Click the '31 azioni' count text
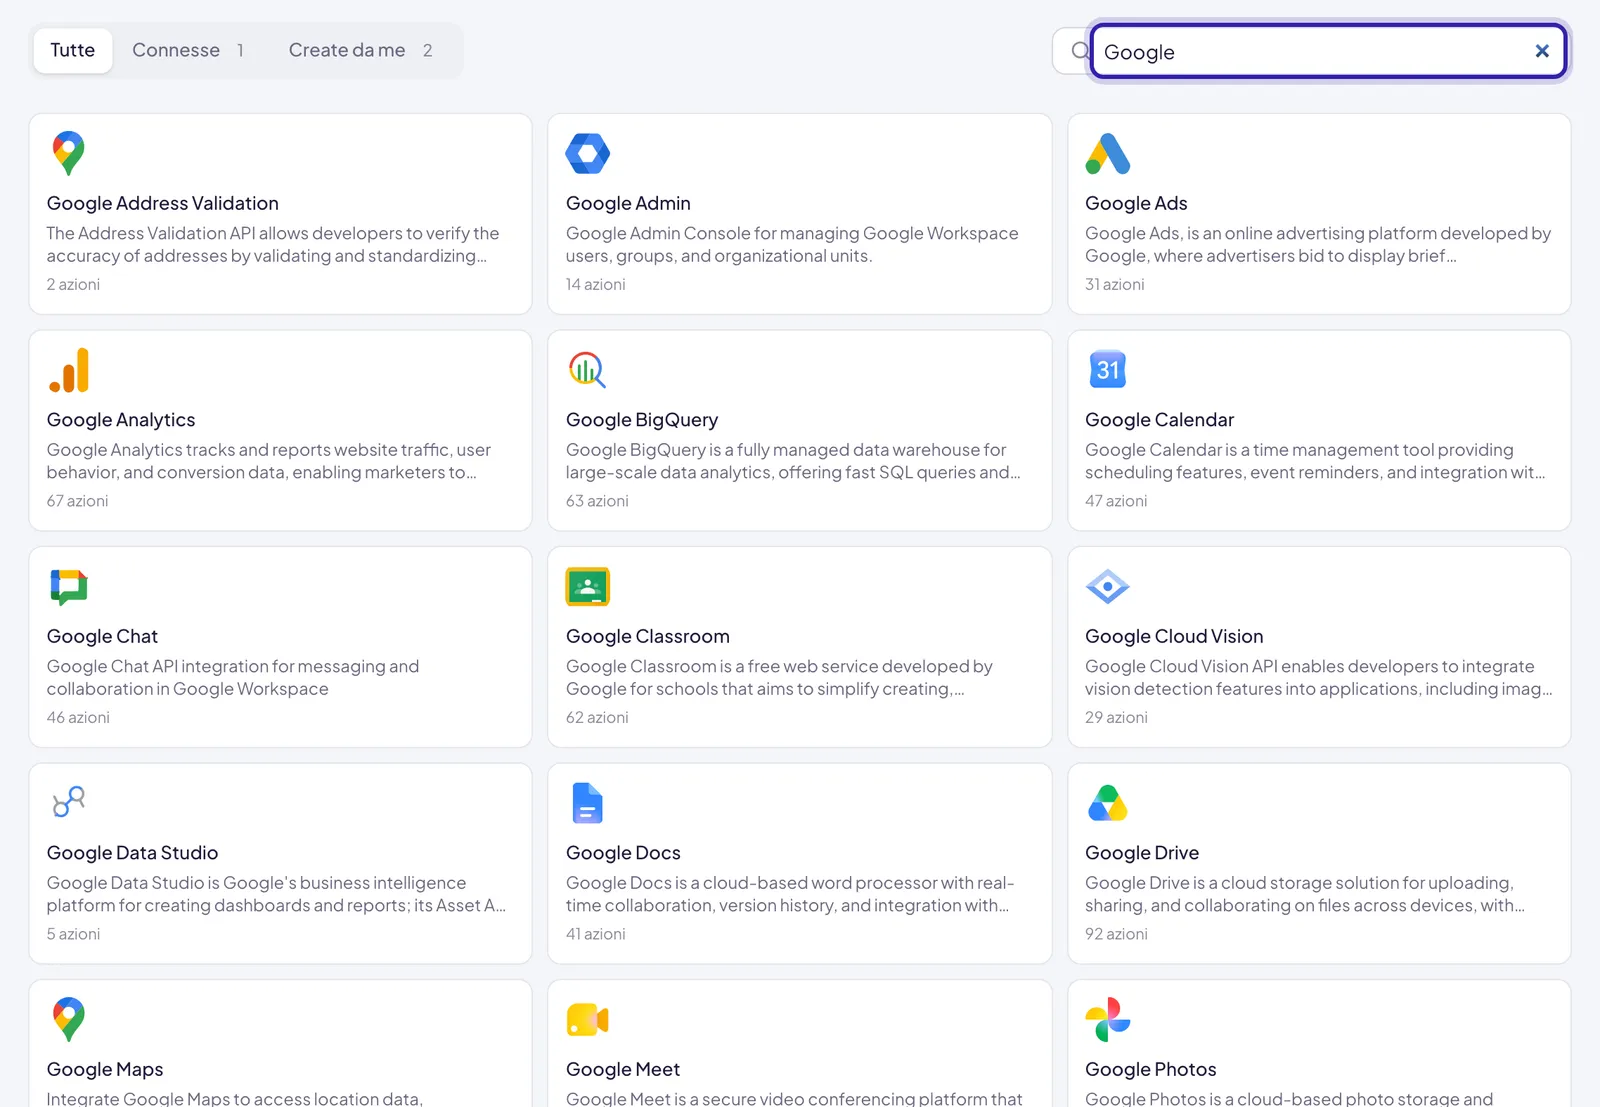The width and height of the screenshot is (1600, 1107). click(x=1114, y=284)
